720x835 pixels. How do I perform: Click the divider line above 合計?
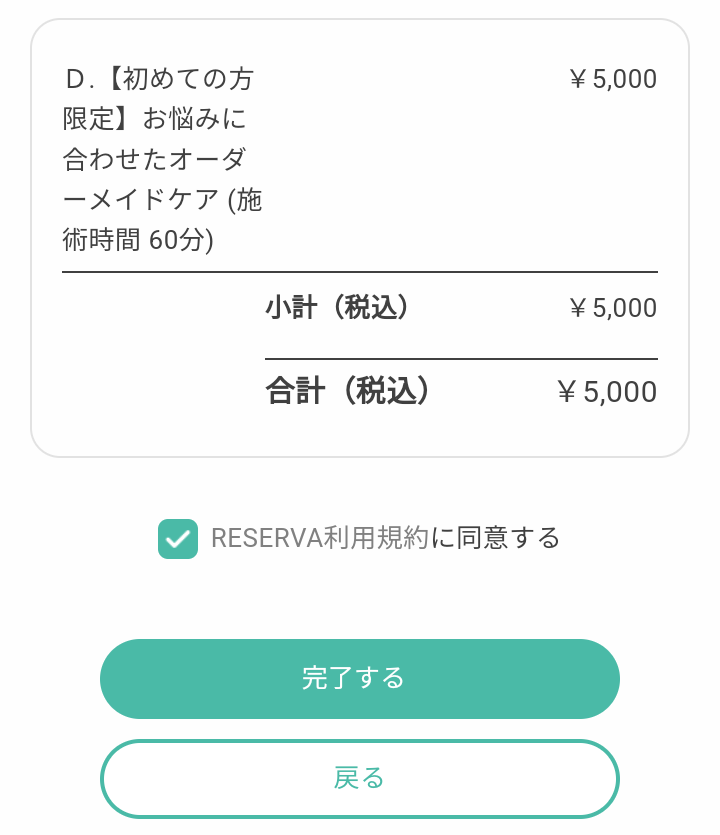(x=461, y=359)
